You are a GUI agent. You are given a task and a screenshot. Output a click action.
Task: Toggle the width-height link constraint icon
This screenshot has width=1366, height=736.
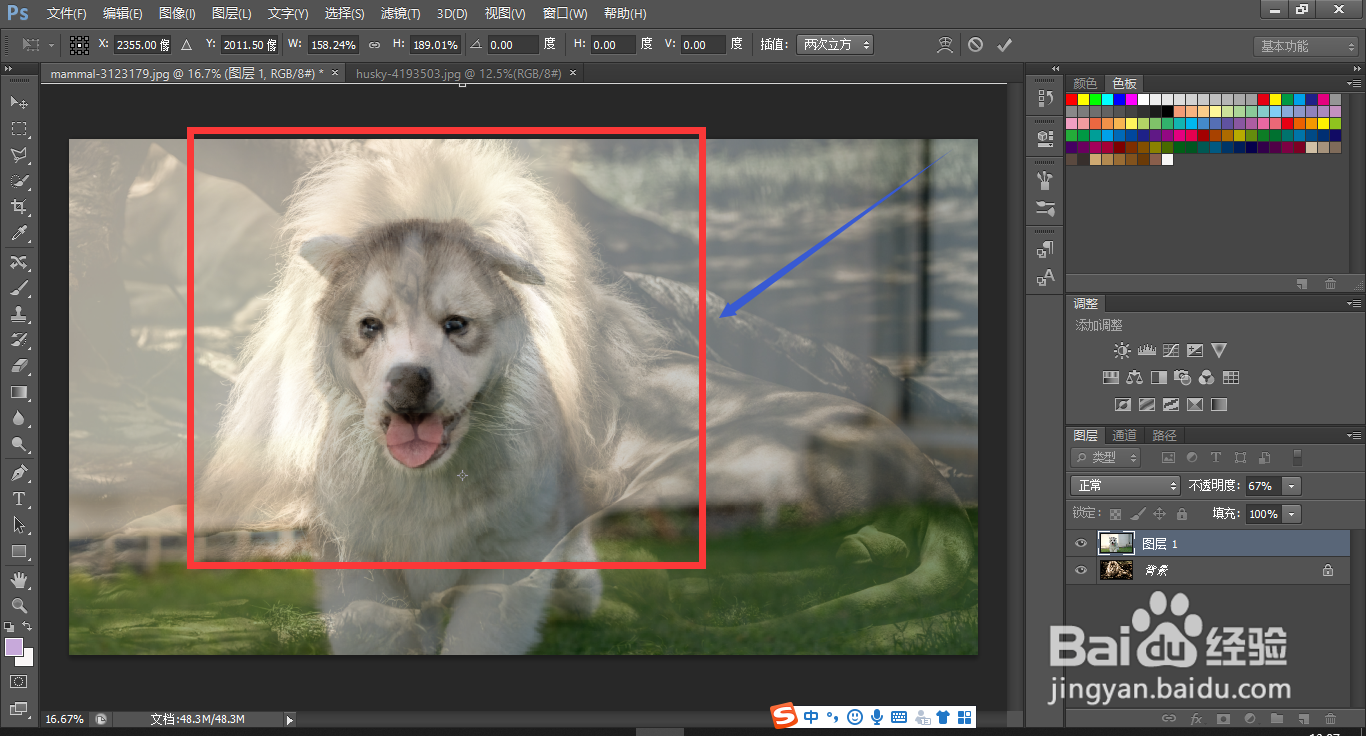(374, 45)
